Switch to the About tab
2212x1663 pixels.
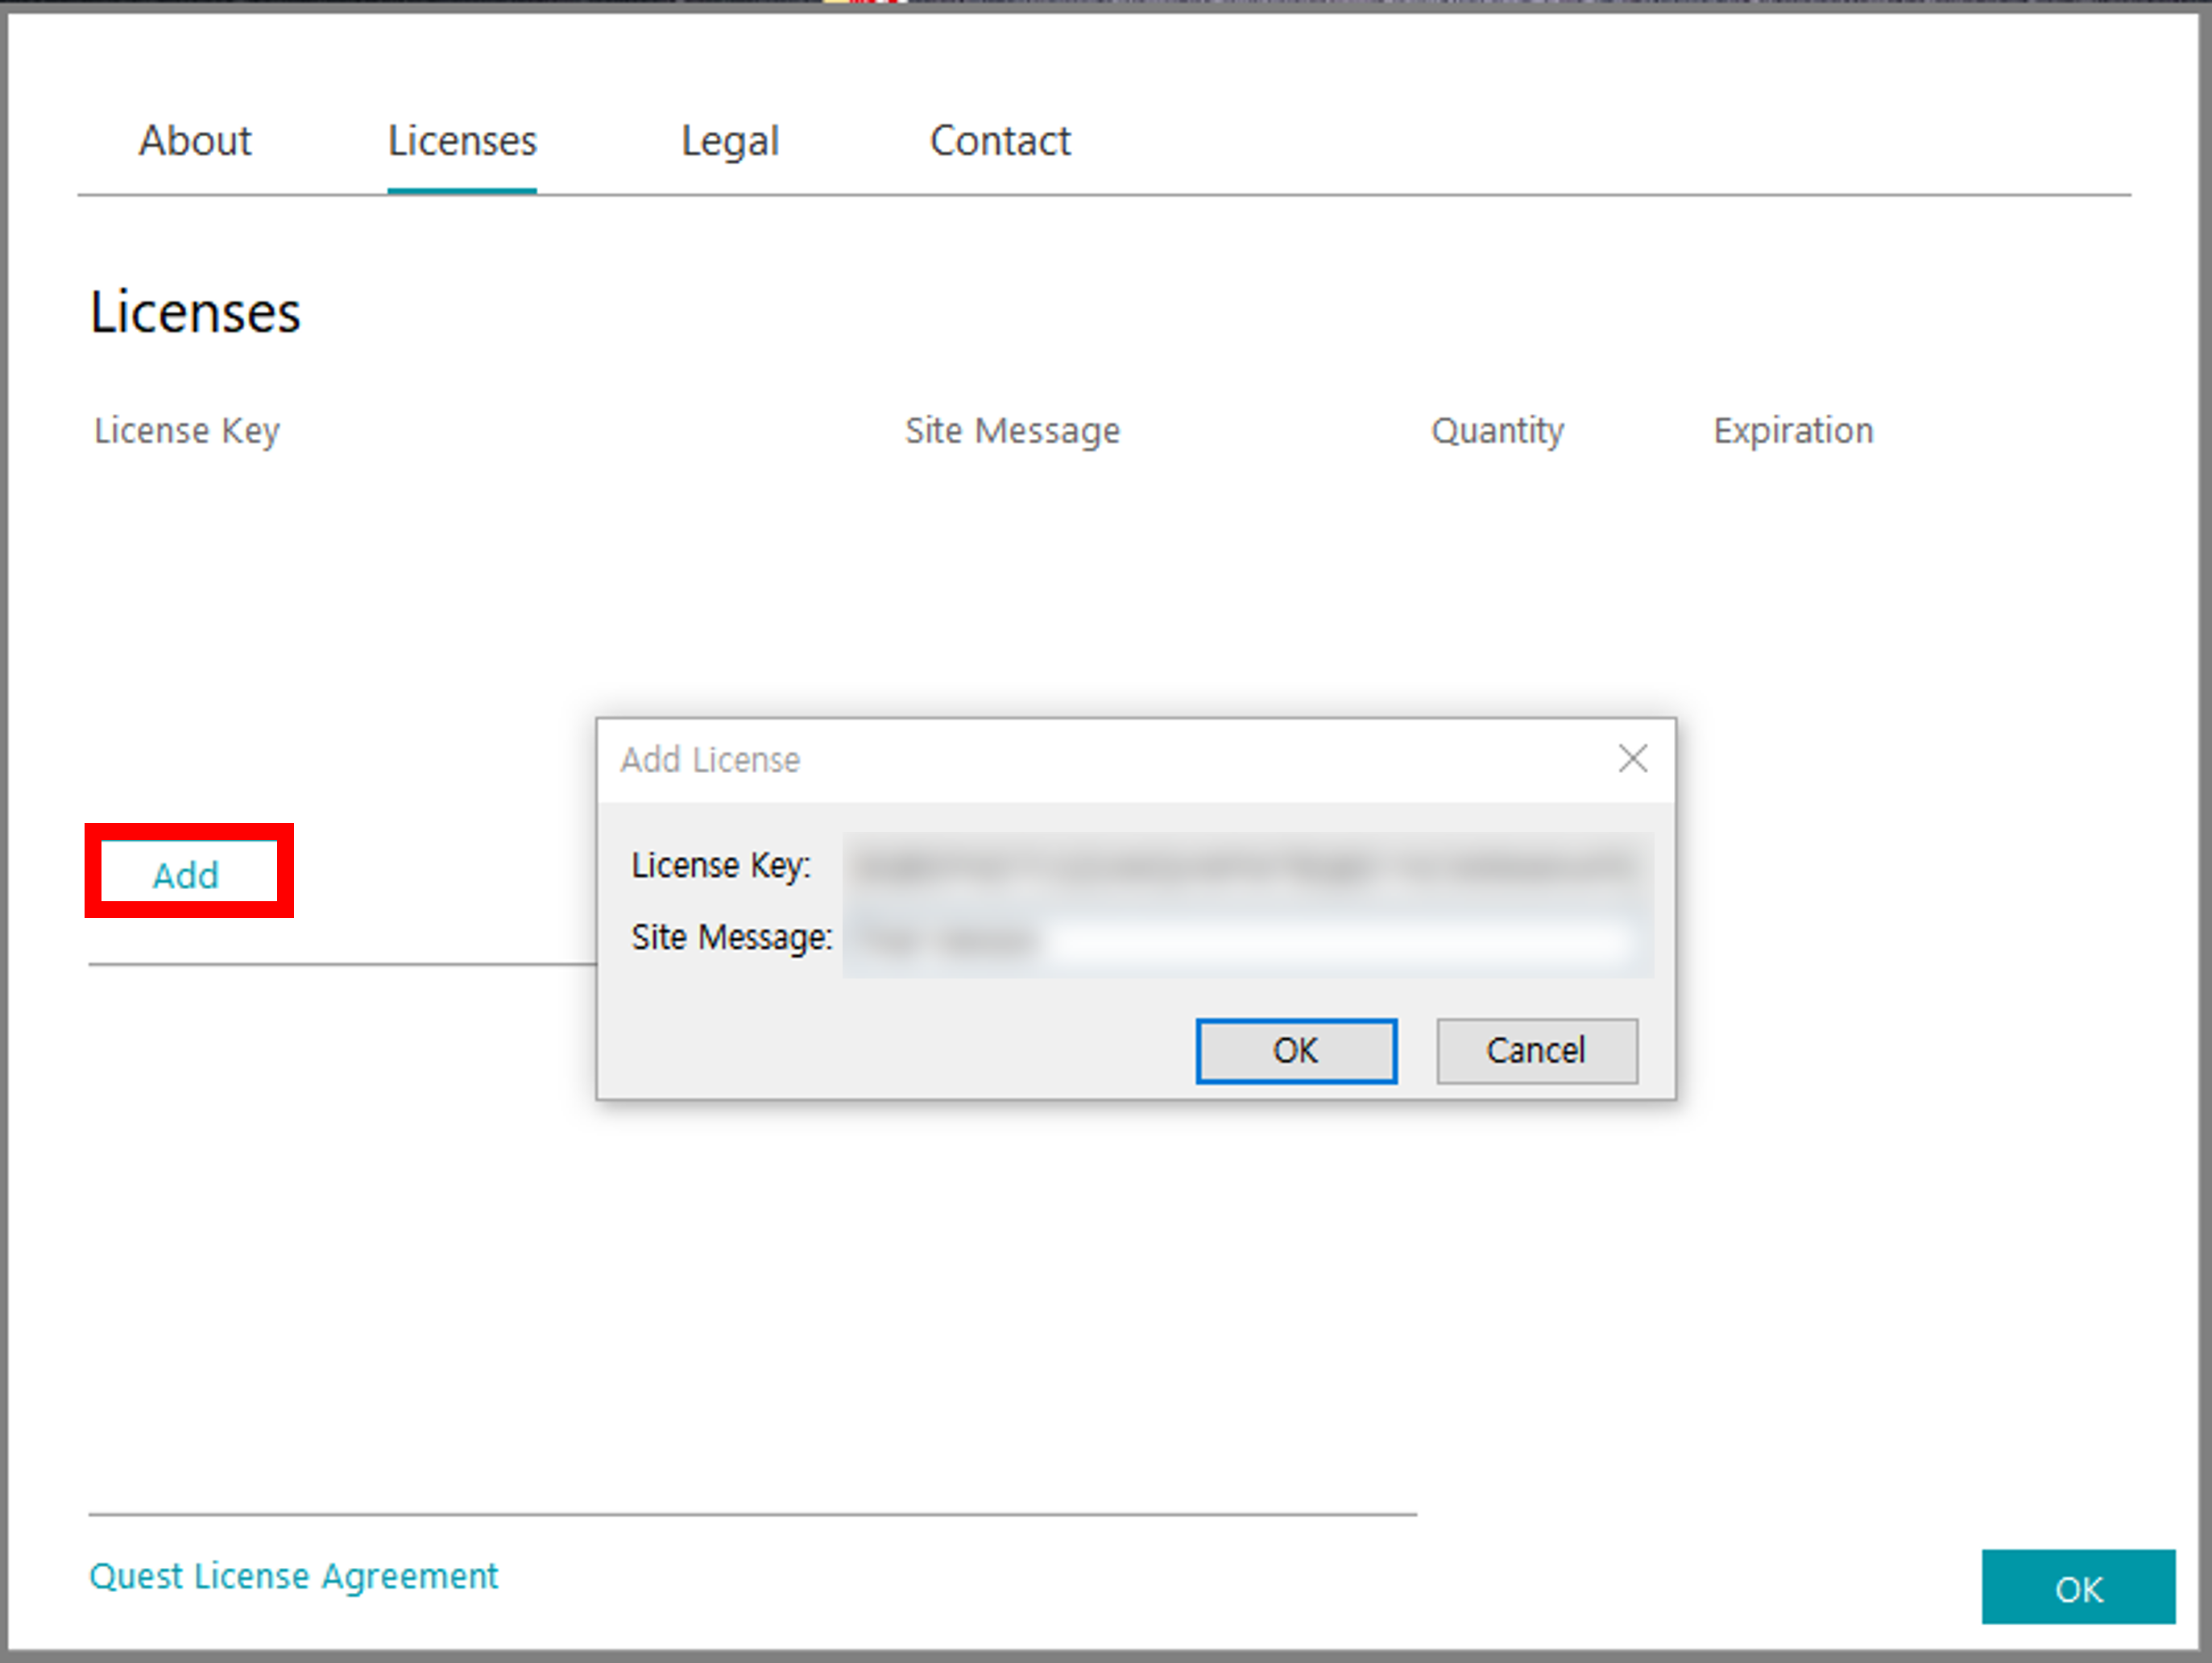195,141
